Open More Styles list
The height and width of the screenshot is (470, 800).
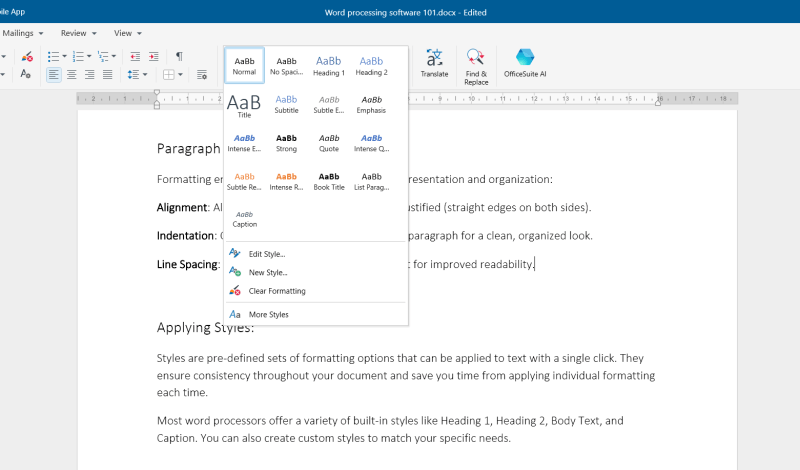coord(268,314)
